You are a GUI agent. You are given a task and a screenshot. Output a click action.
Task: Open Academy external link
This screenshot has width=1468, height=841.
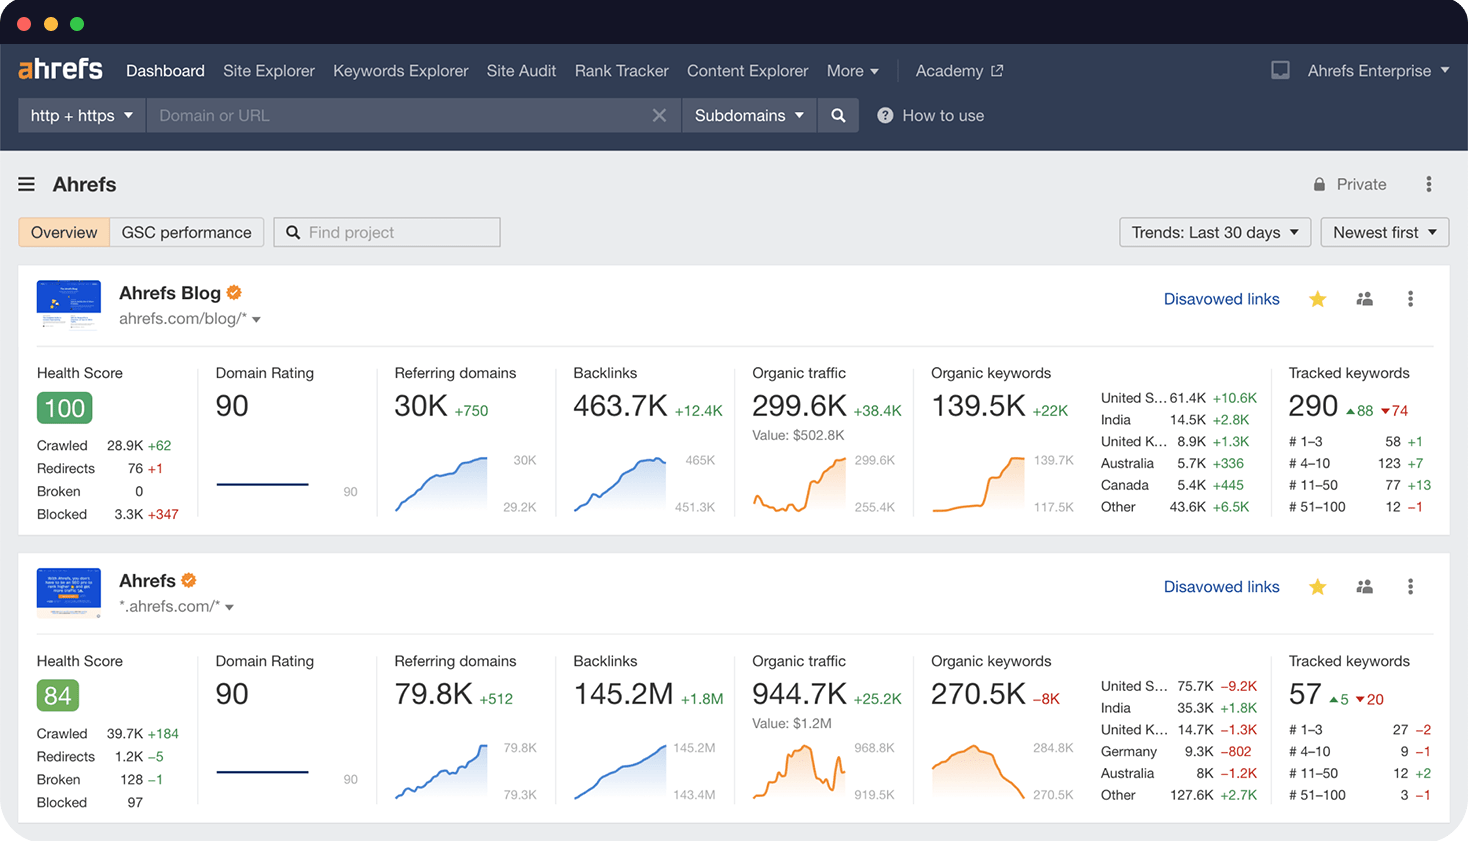click(959, 70)
